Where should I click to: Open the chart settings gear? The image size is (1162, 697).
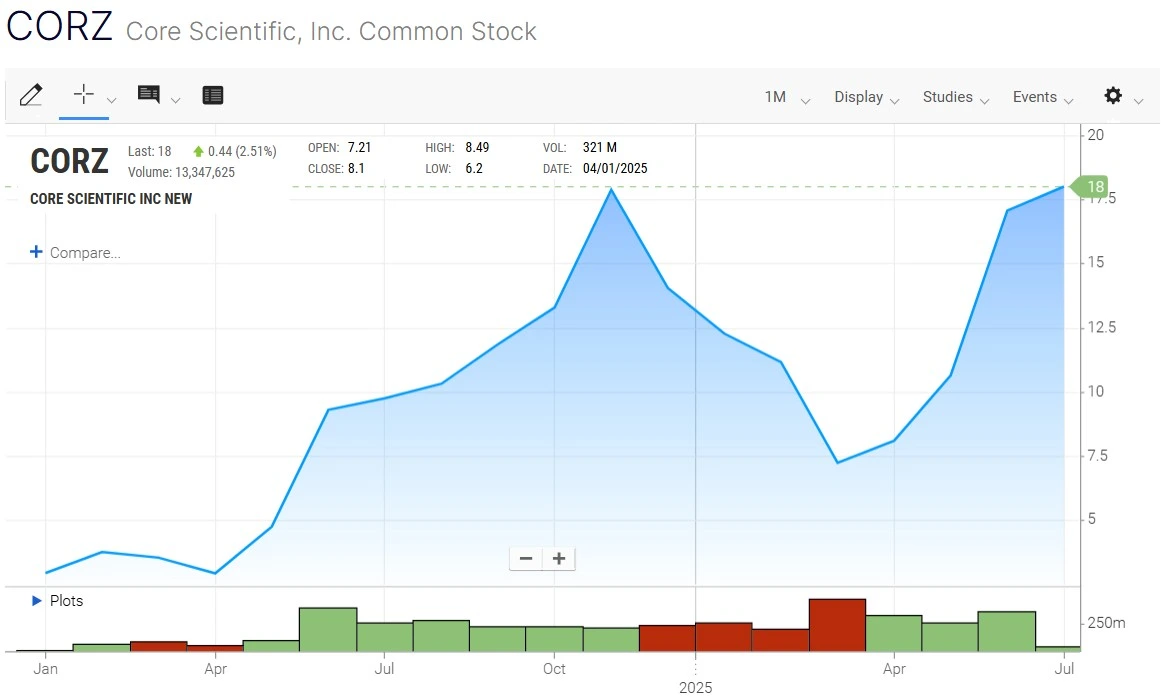click(1113, 96)
